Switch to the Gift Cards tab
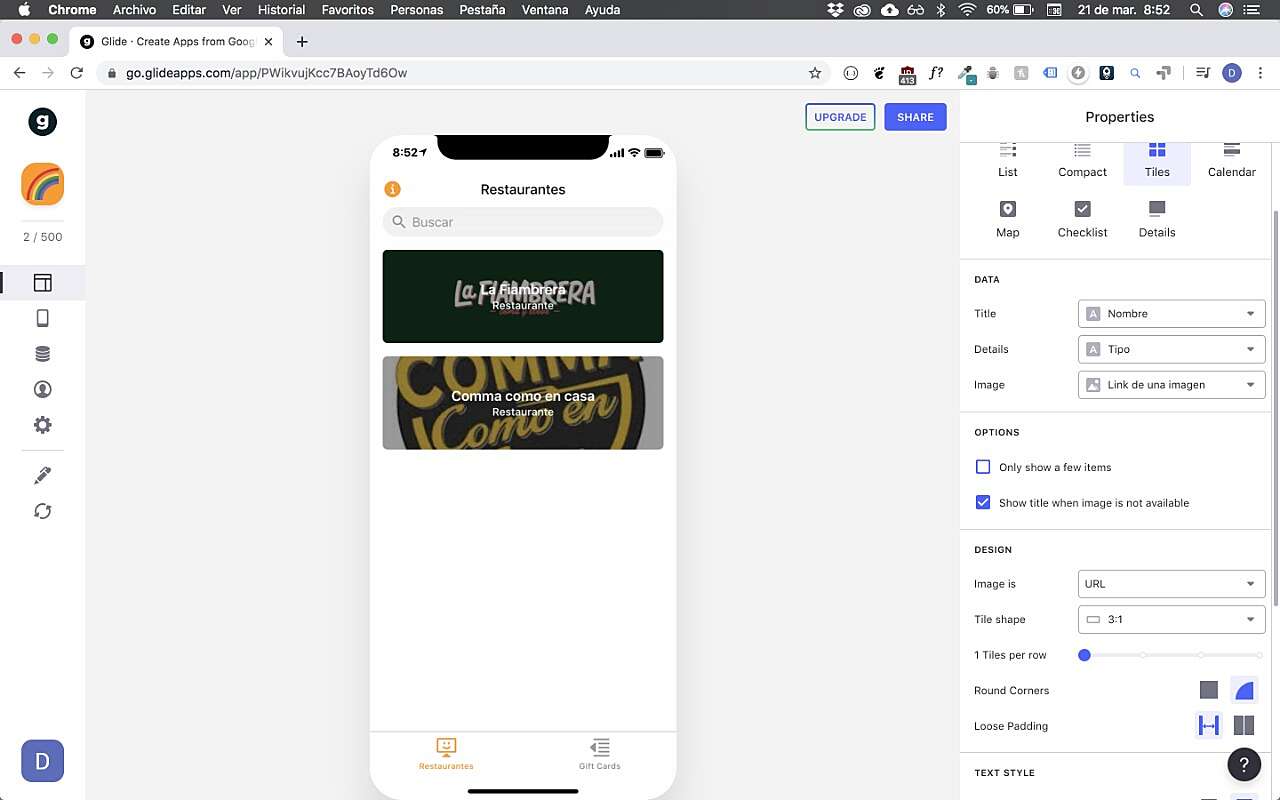1280x800 pixels. [x=599, y=753]
